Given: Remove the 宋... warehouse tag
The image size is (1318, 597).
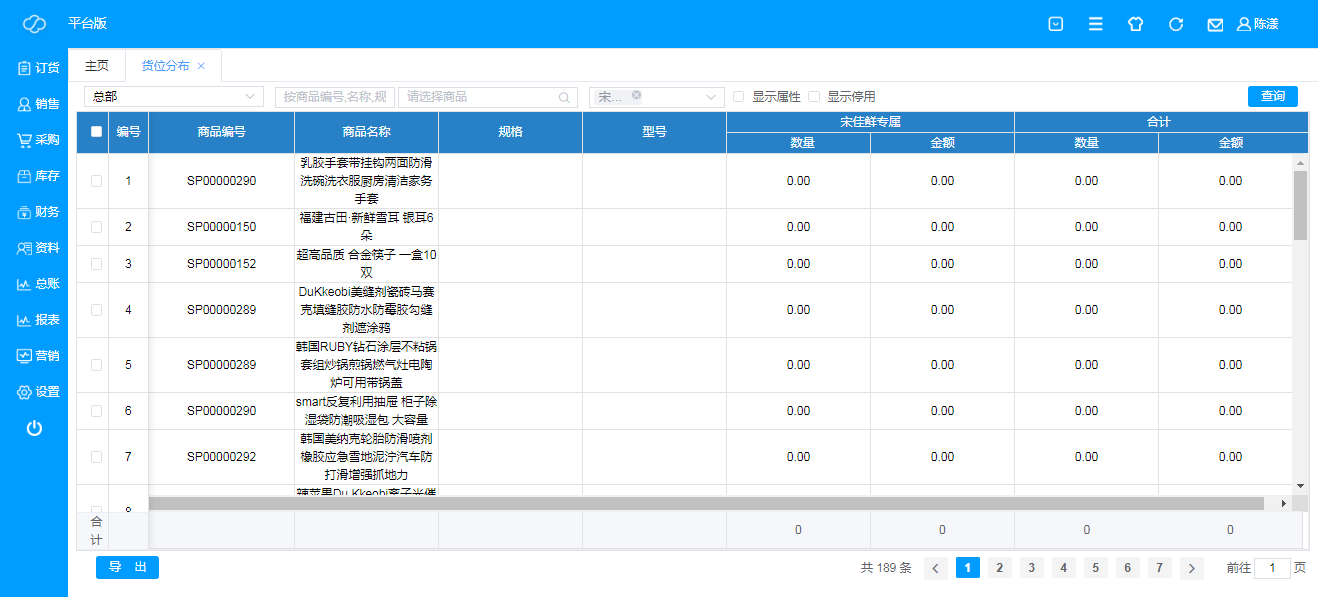Looking at the screenshot, I should (636, 95).
